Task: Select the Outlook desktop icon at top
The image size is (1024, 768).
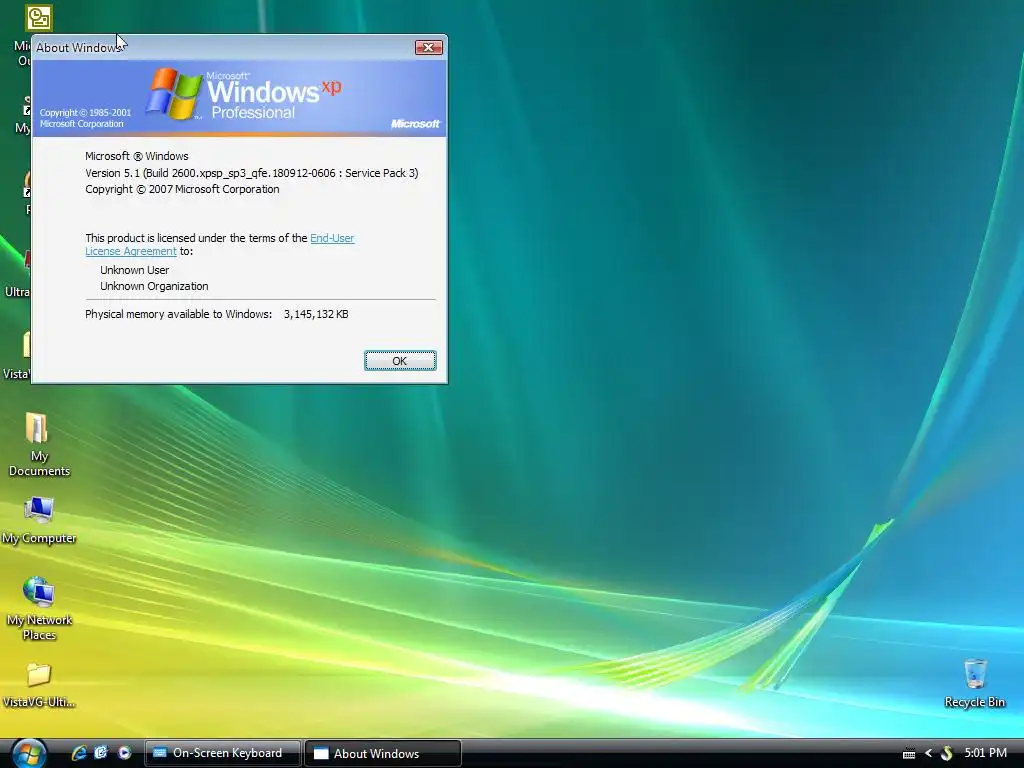Action: (39, 18)
